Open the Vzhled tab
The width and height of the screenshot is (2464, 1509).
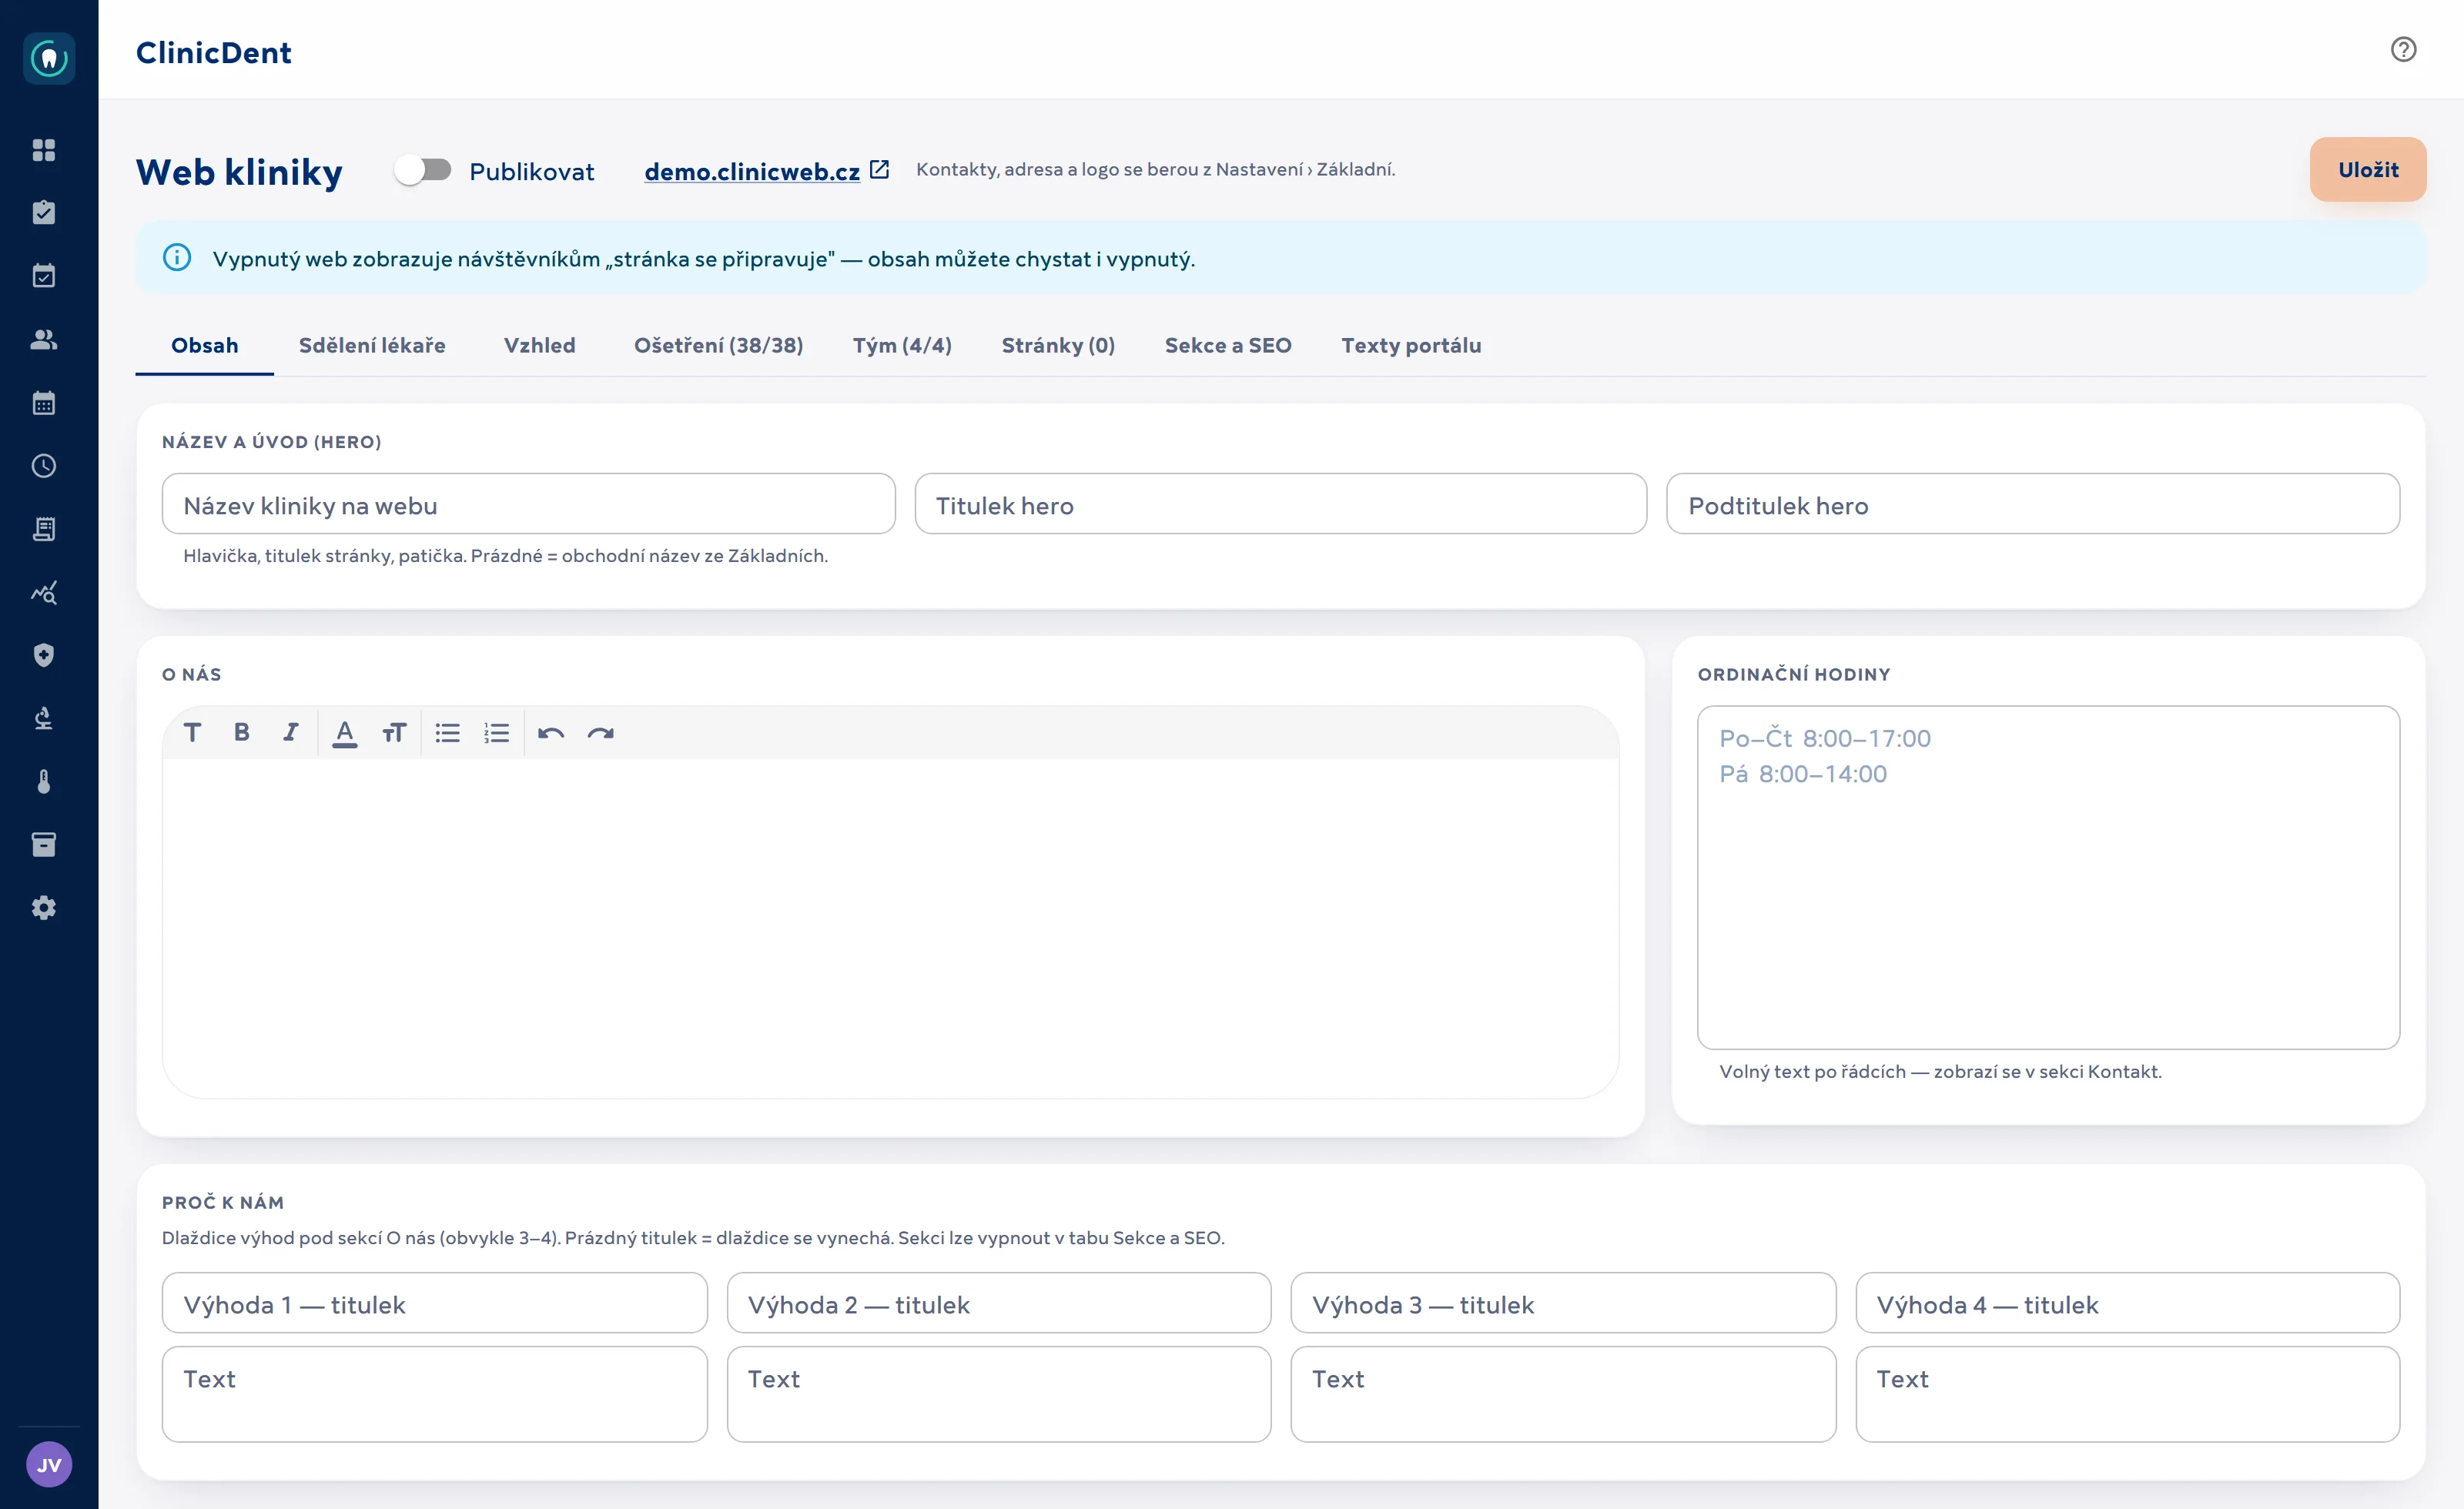[540, 346]
